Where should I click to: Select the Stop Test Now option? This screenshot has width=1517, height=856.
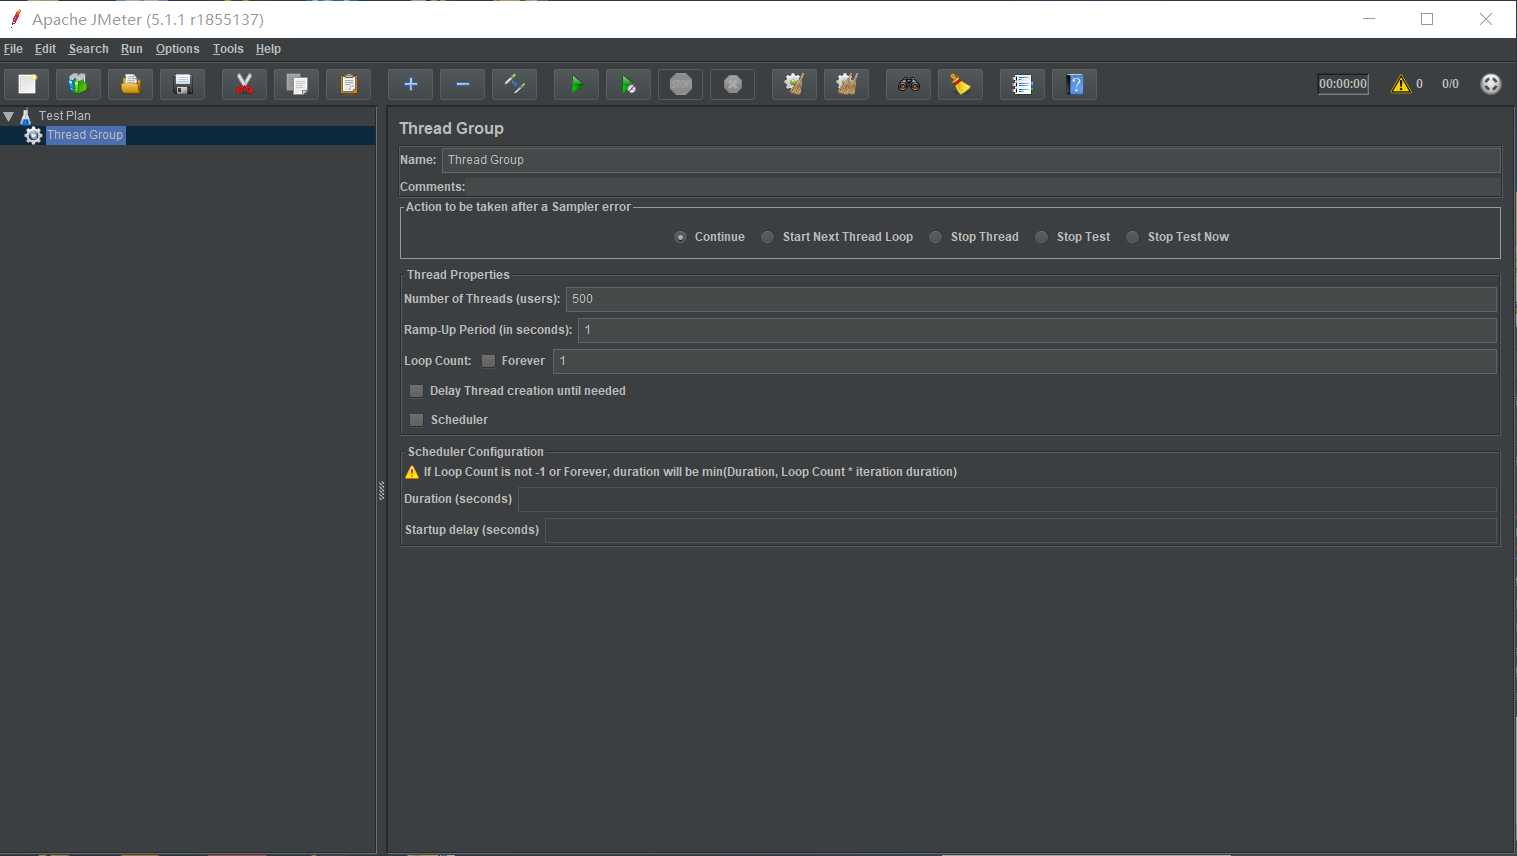pos(1133,237)
